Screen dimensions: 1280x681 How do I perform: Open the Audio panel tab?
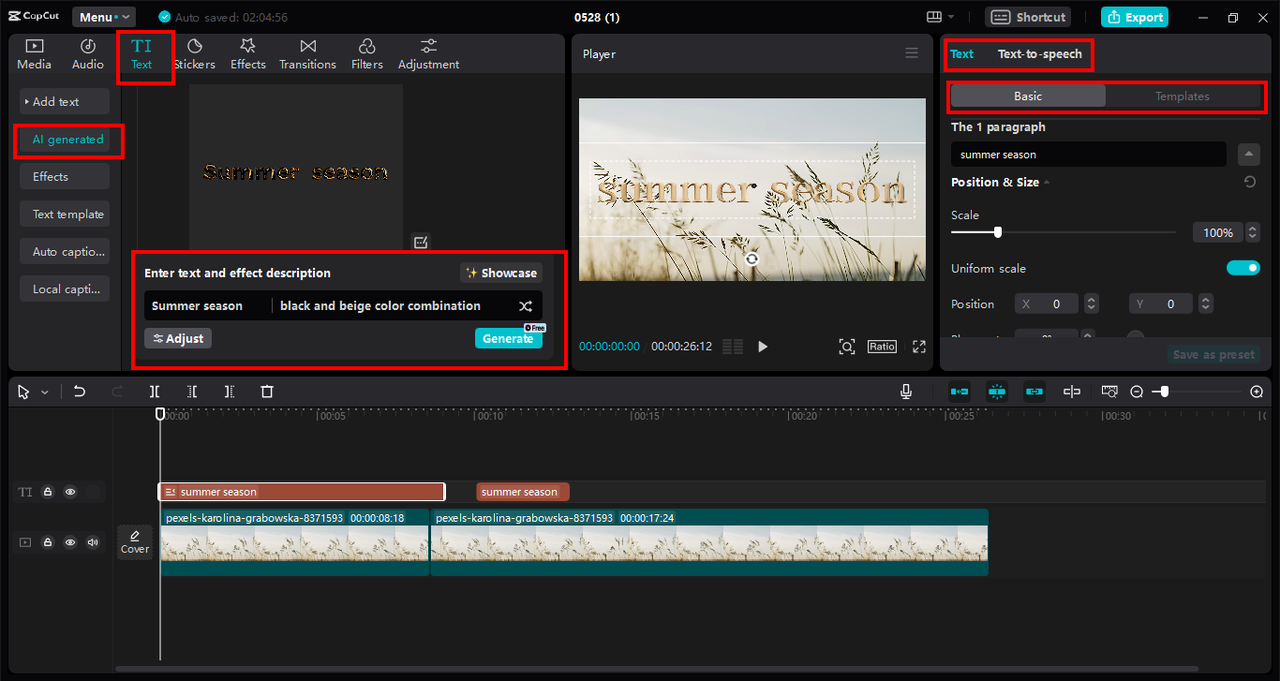point(88,54)
